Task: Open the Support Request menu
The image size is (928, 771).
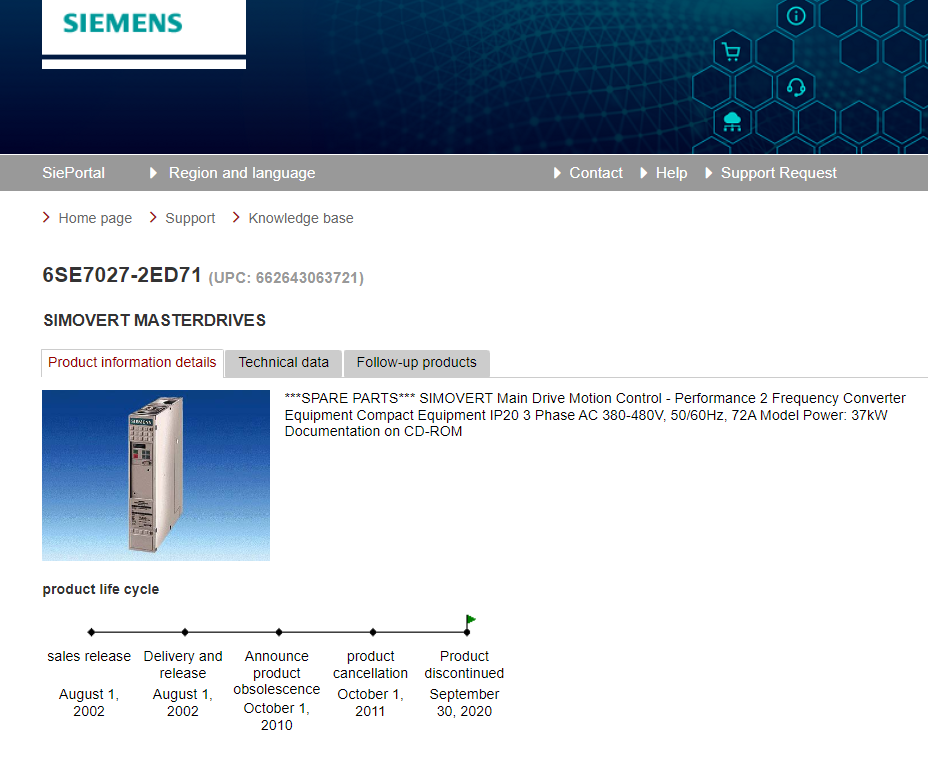Action: pyautogui.click(x=778, y=173)
